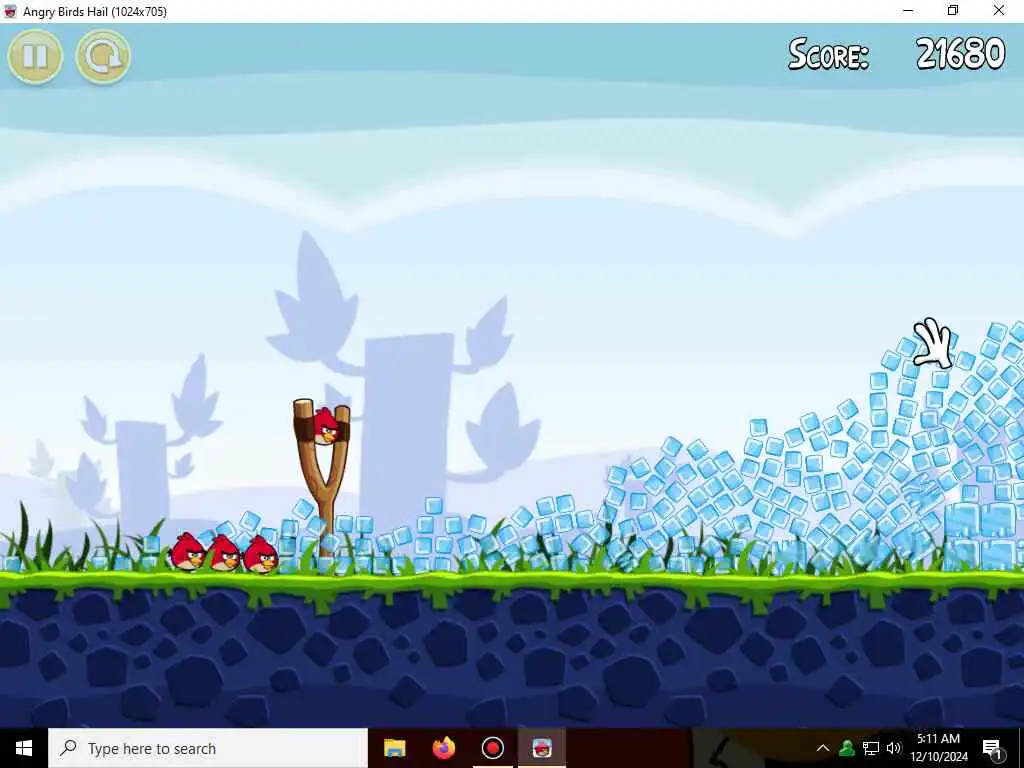The height and width of the screenshot is (768, 1024).
Task: Click the green user tray icon
Action: (847, 748)
